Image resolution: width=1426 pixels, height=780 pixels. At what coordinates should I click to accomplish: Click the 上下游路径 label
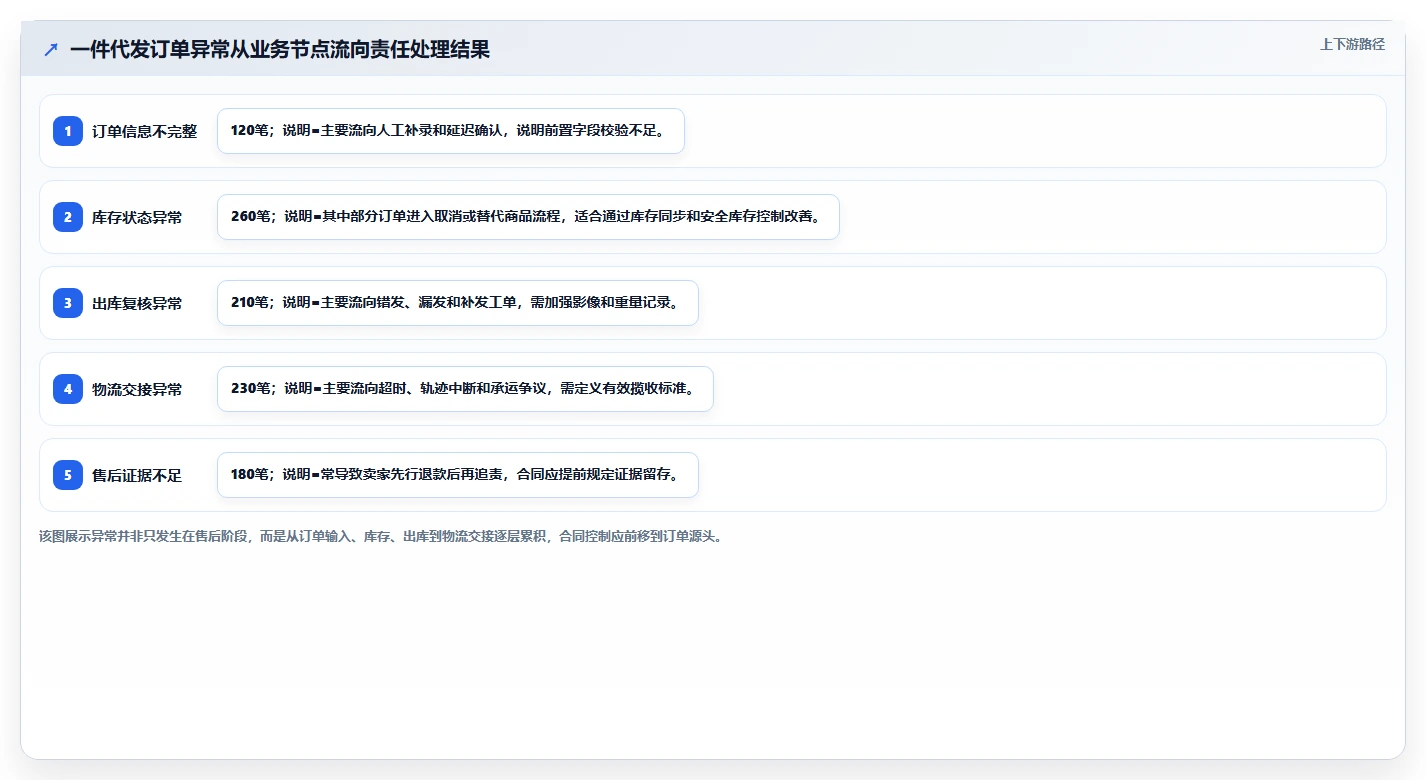1352,44
